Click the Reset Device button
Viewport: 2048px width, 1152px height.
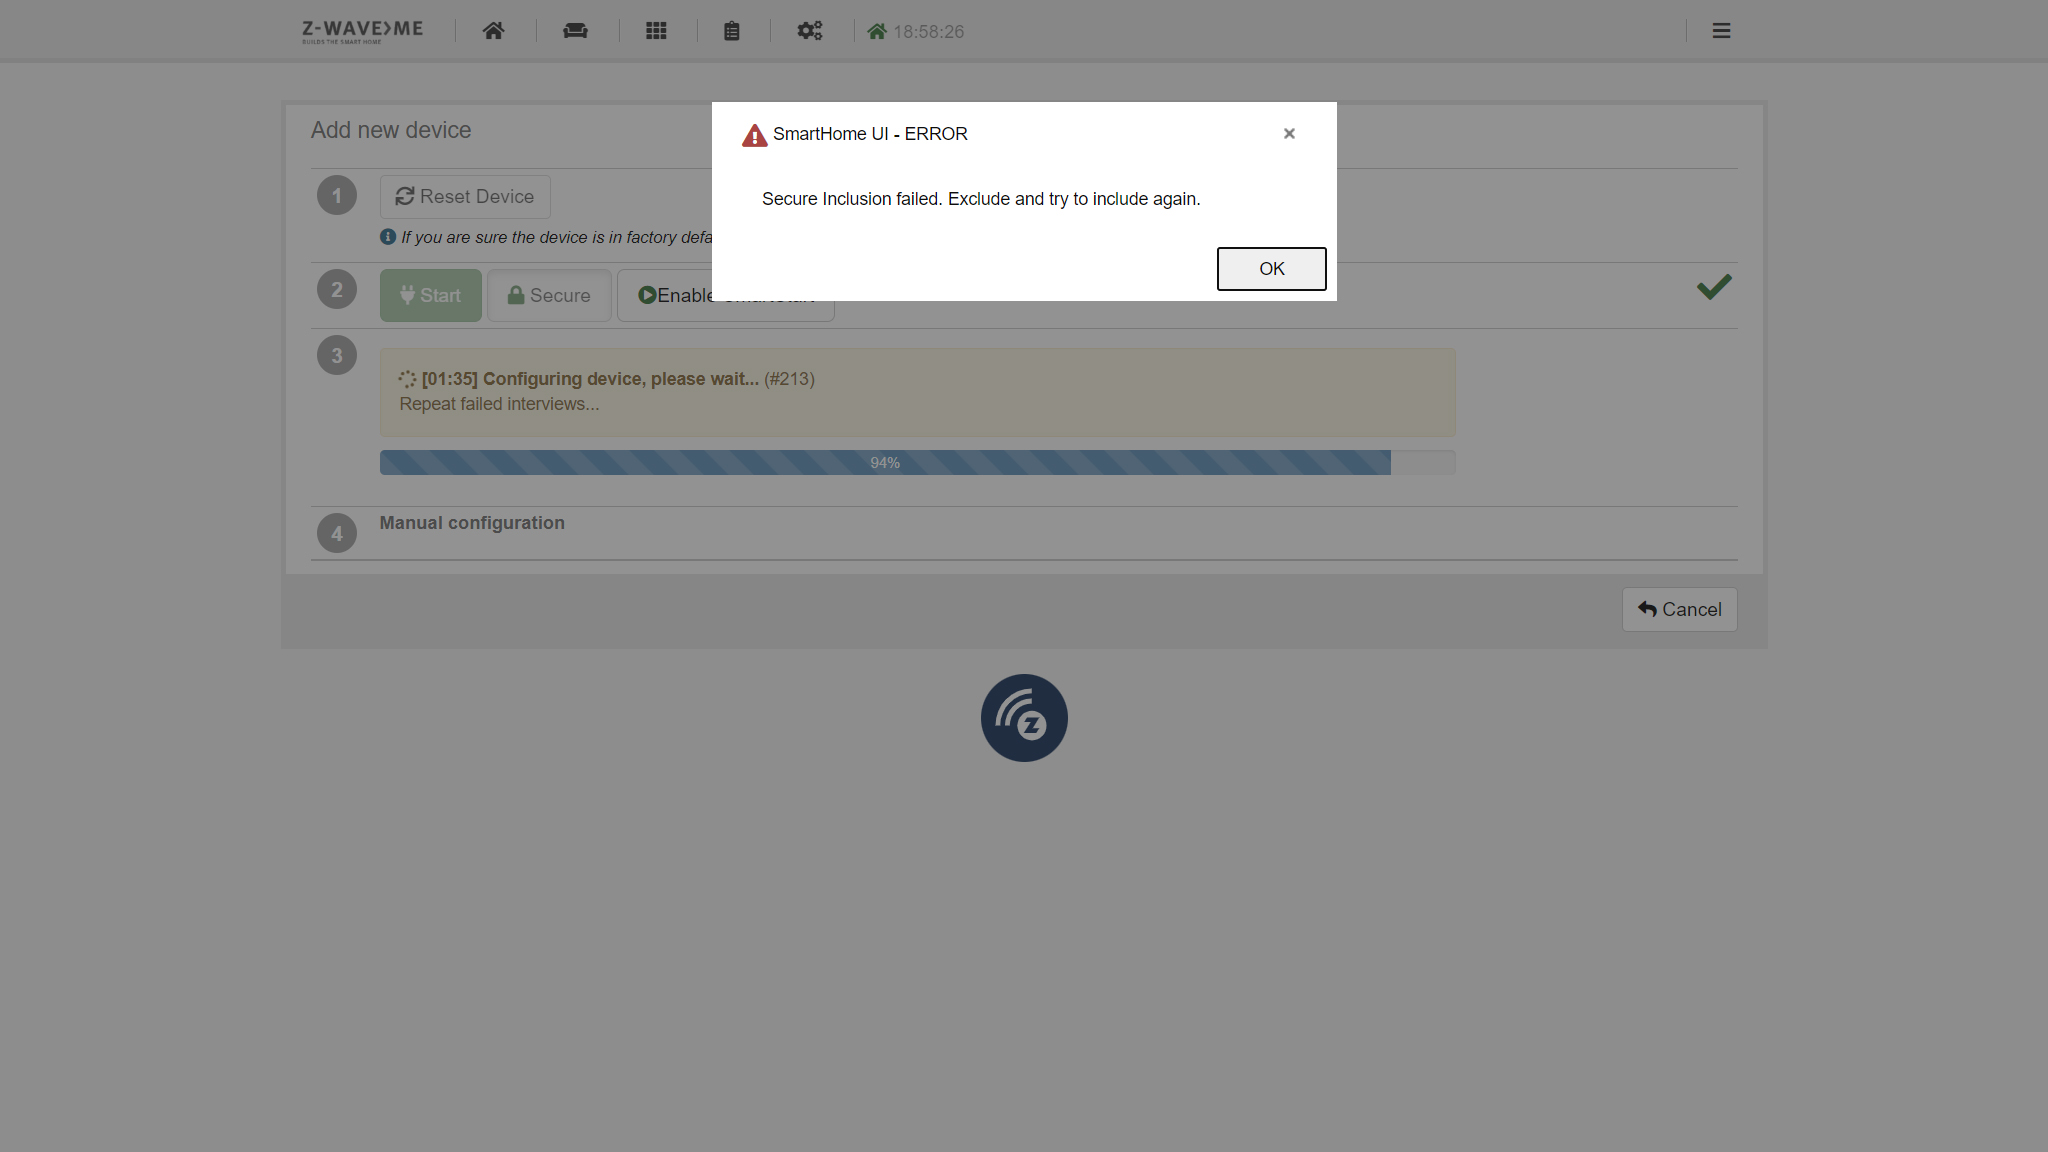click(465, 197)
